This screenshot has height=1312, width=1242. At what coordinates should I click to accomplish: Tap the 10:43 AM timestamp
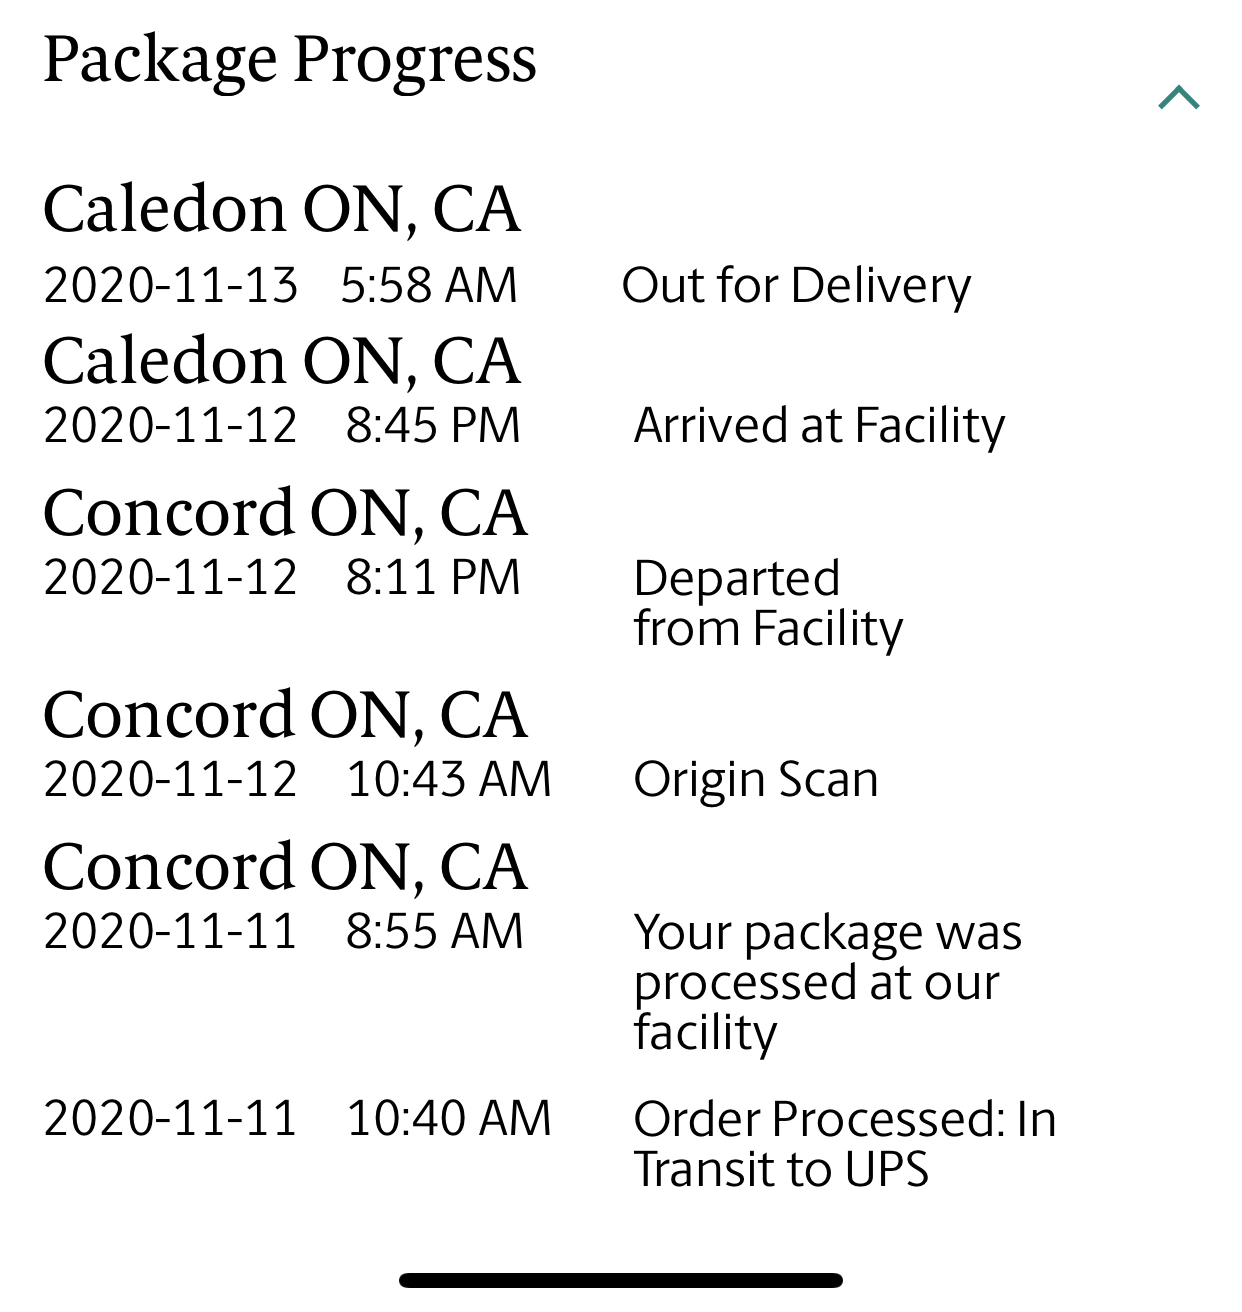coord(449,780)
